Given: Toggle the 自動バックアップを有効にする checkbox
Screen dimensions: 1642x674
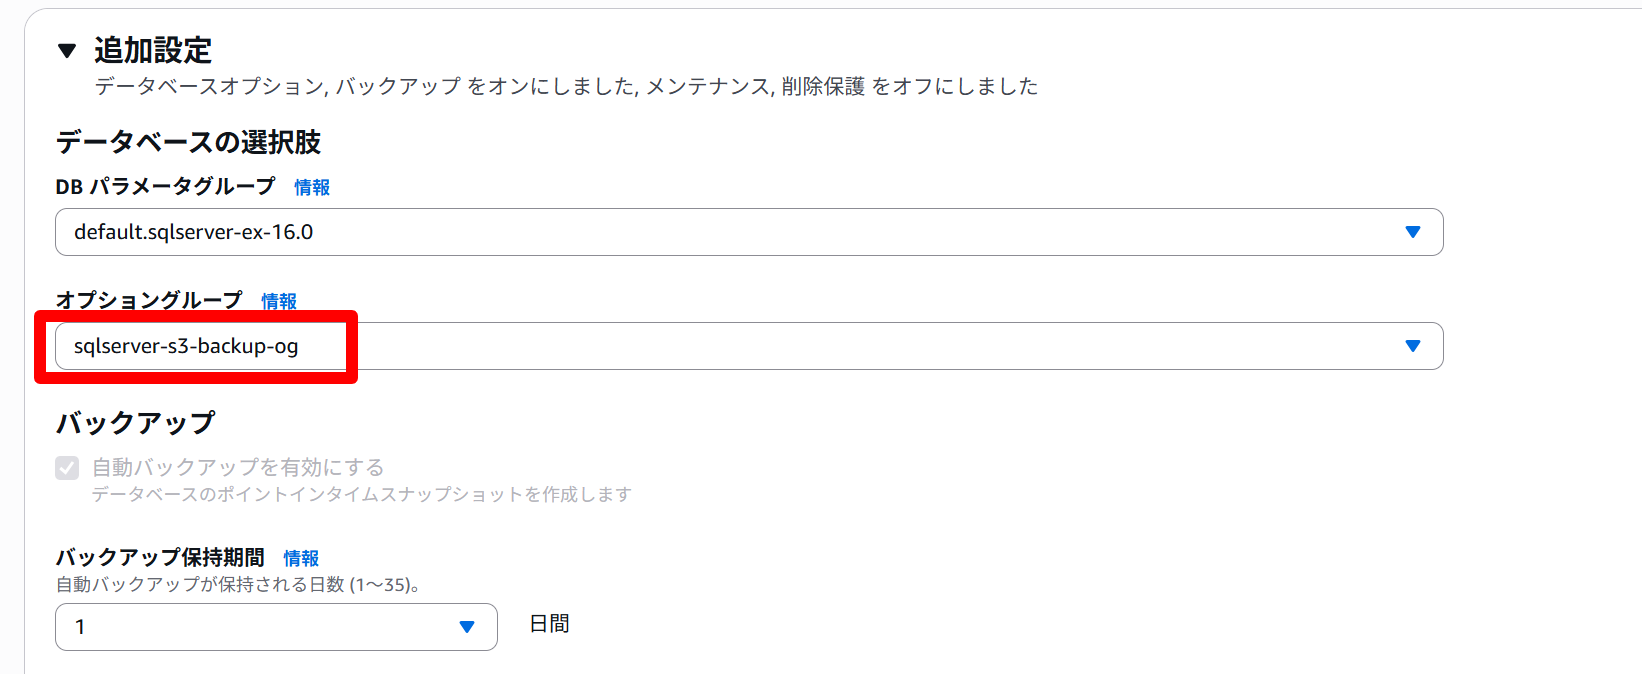Looking at the screenshot, I should 67,468.
